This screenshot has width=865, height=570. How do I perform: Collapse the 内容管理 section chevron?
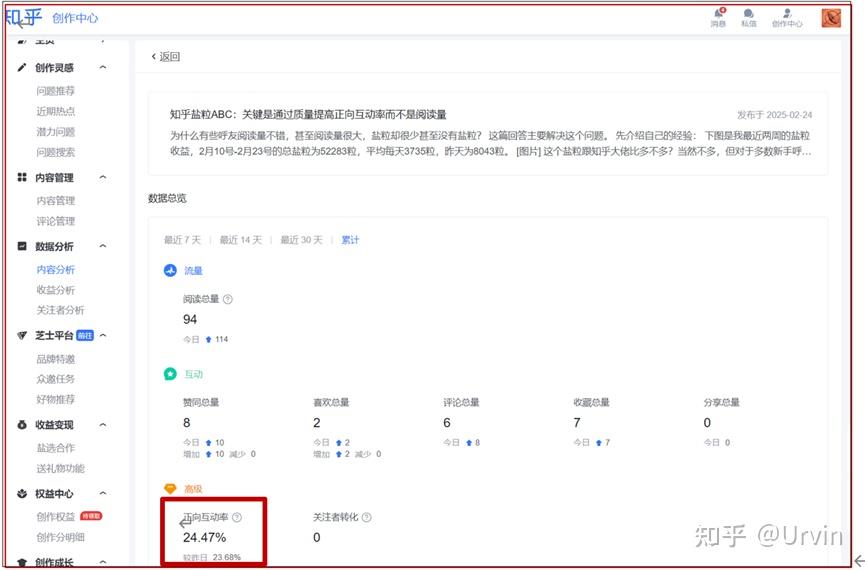pyautogui.click(x=103, y=177)
